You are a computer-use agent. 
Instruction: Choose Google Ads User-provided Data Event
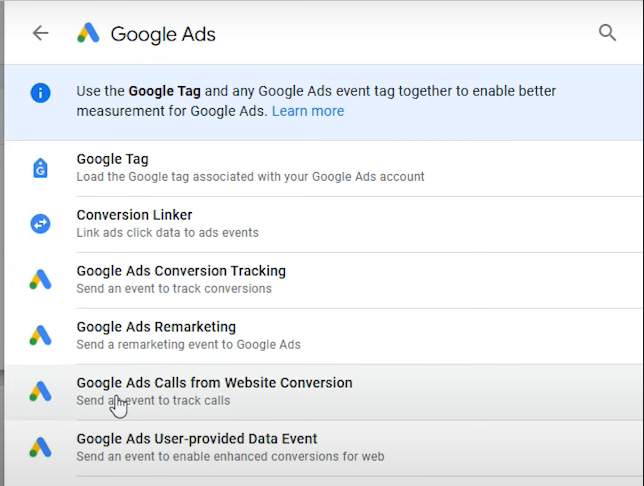[324, 448]
